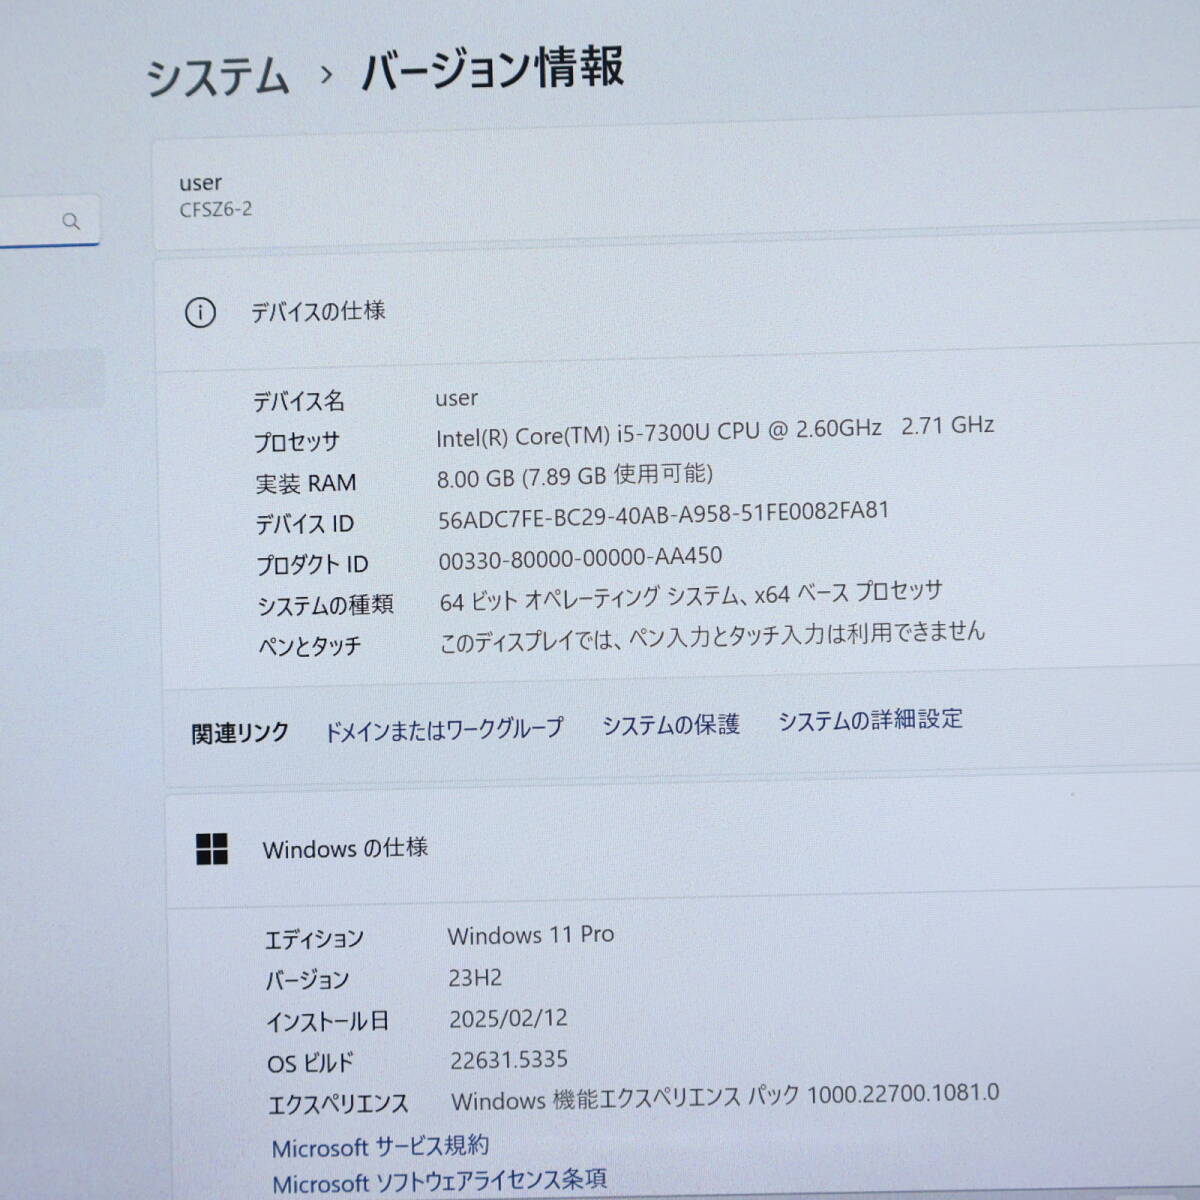Screen dimensions: 1200x1200
Task: Click the Windows logo icon
Action: 212,849
